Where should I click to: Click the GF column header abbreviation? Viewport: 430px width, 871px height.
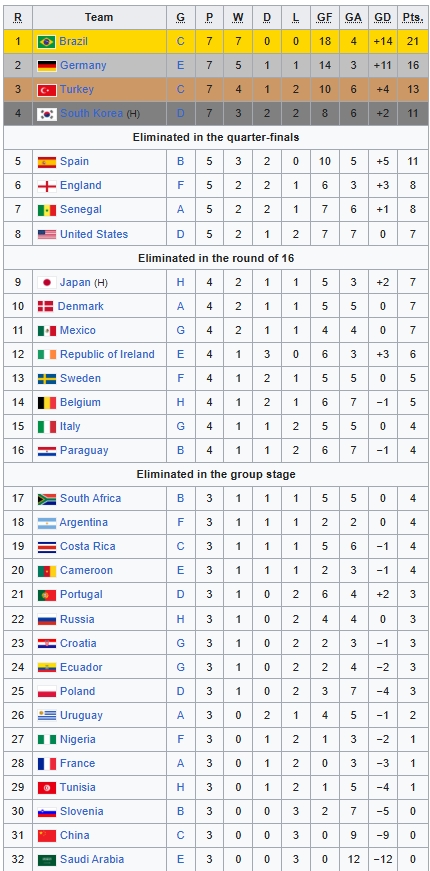[324, 17]
